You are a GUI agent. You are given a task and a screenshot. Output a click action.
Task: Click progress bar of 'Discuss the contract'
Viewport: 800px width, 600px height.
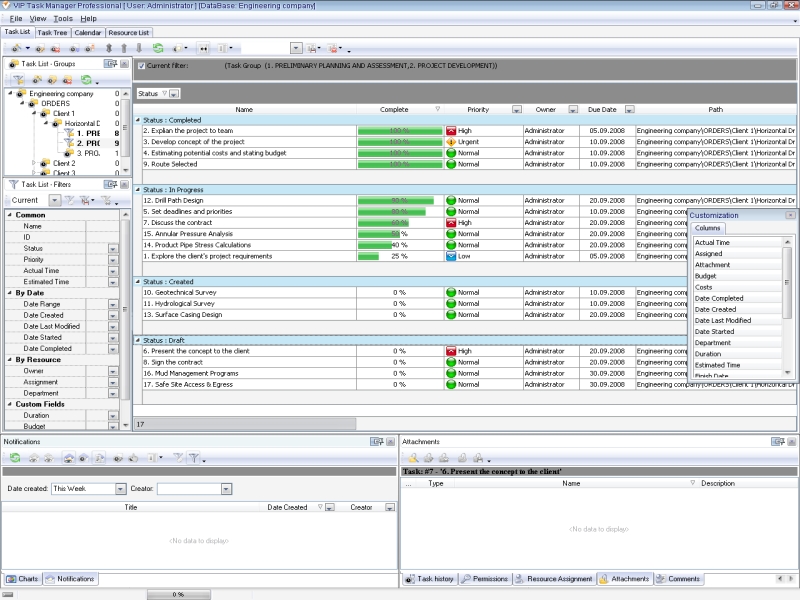400,223
